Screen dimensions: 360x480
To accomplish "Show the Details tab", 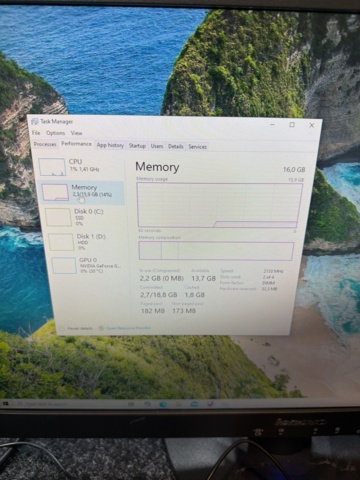I will [x=176, y=146].
